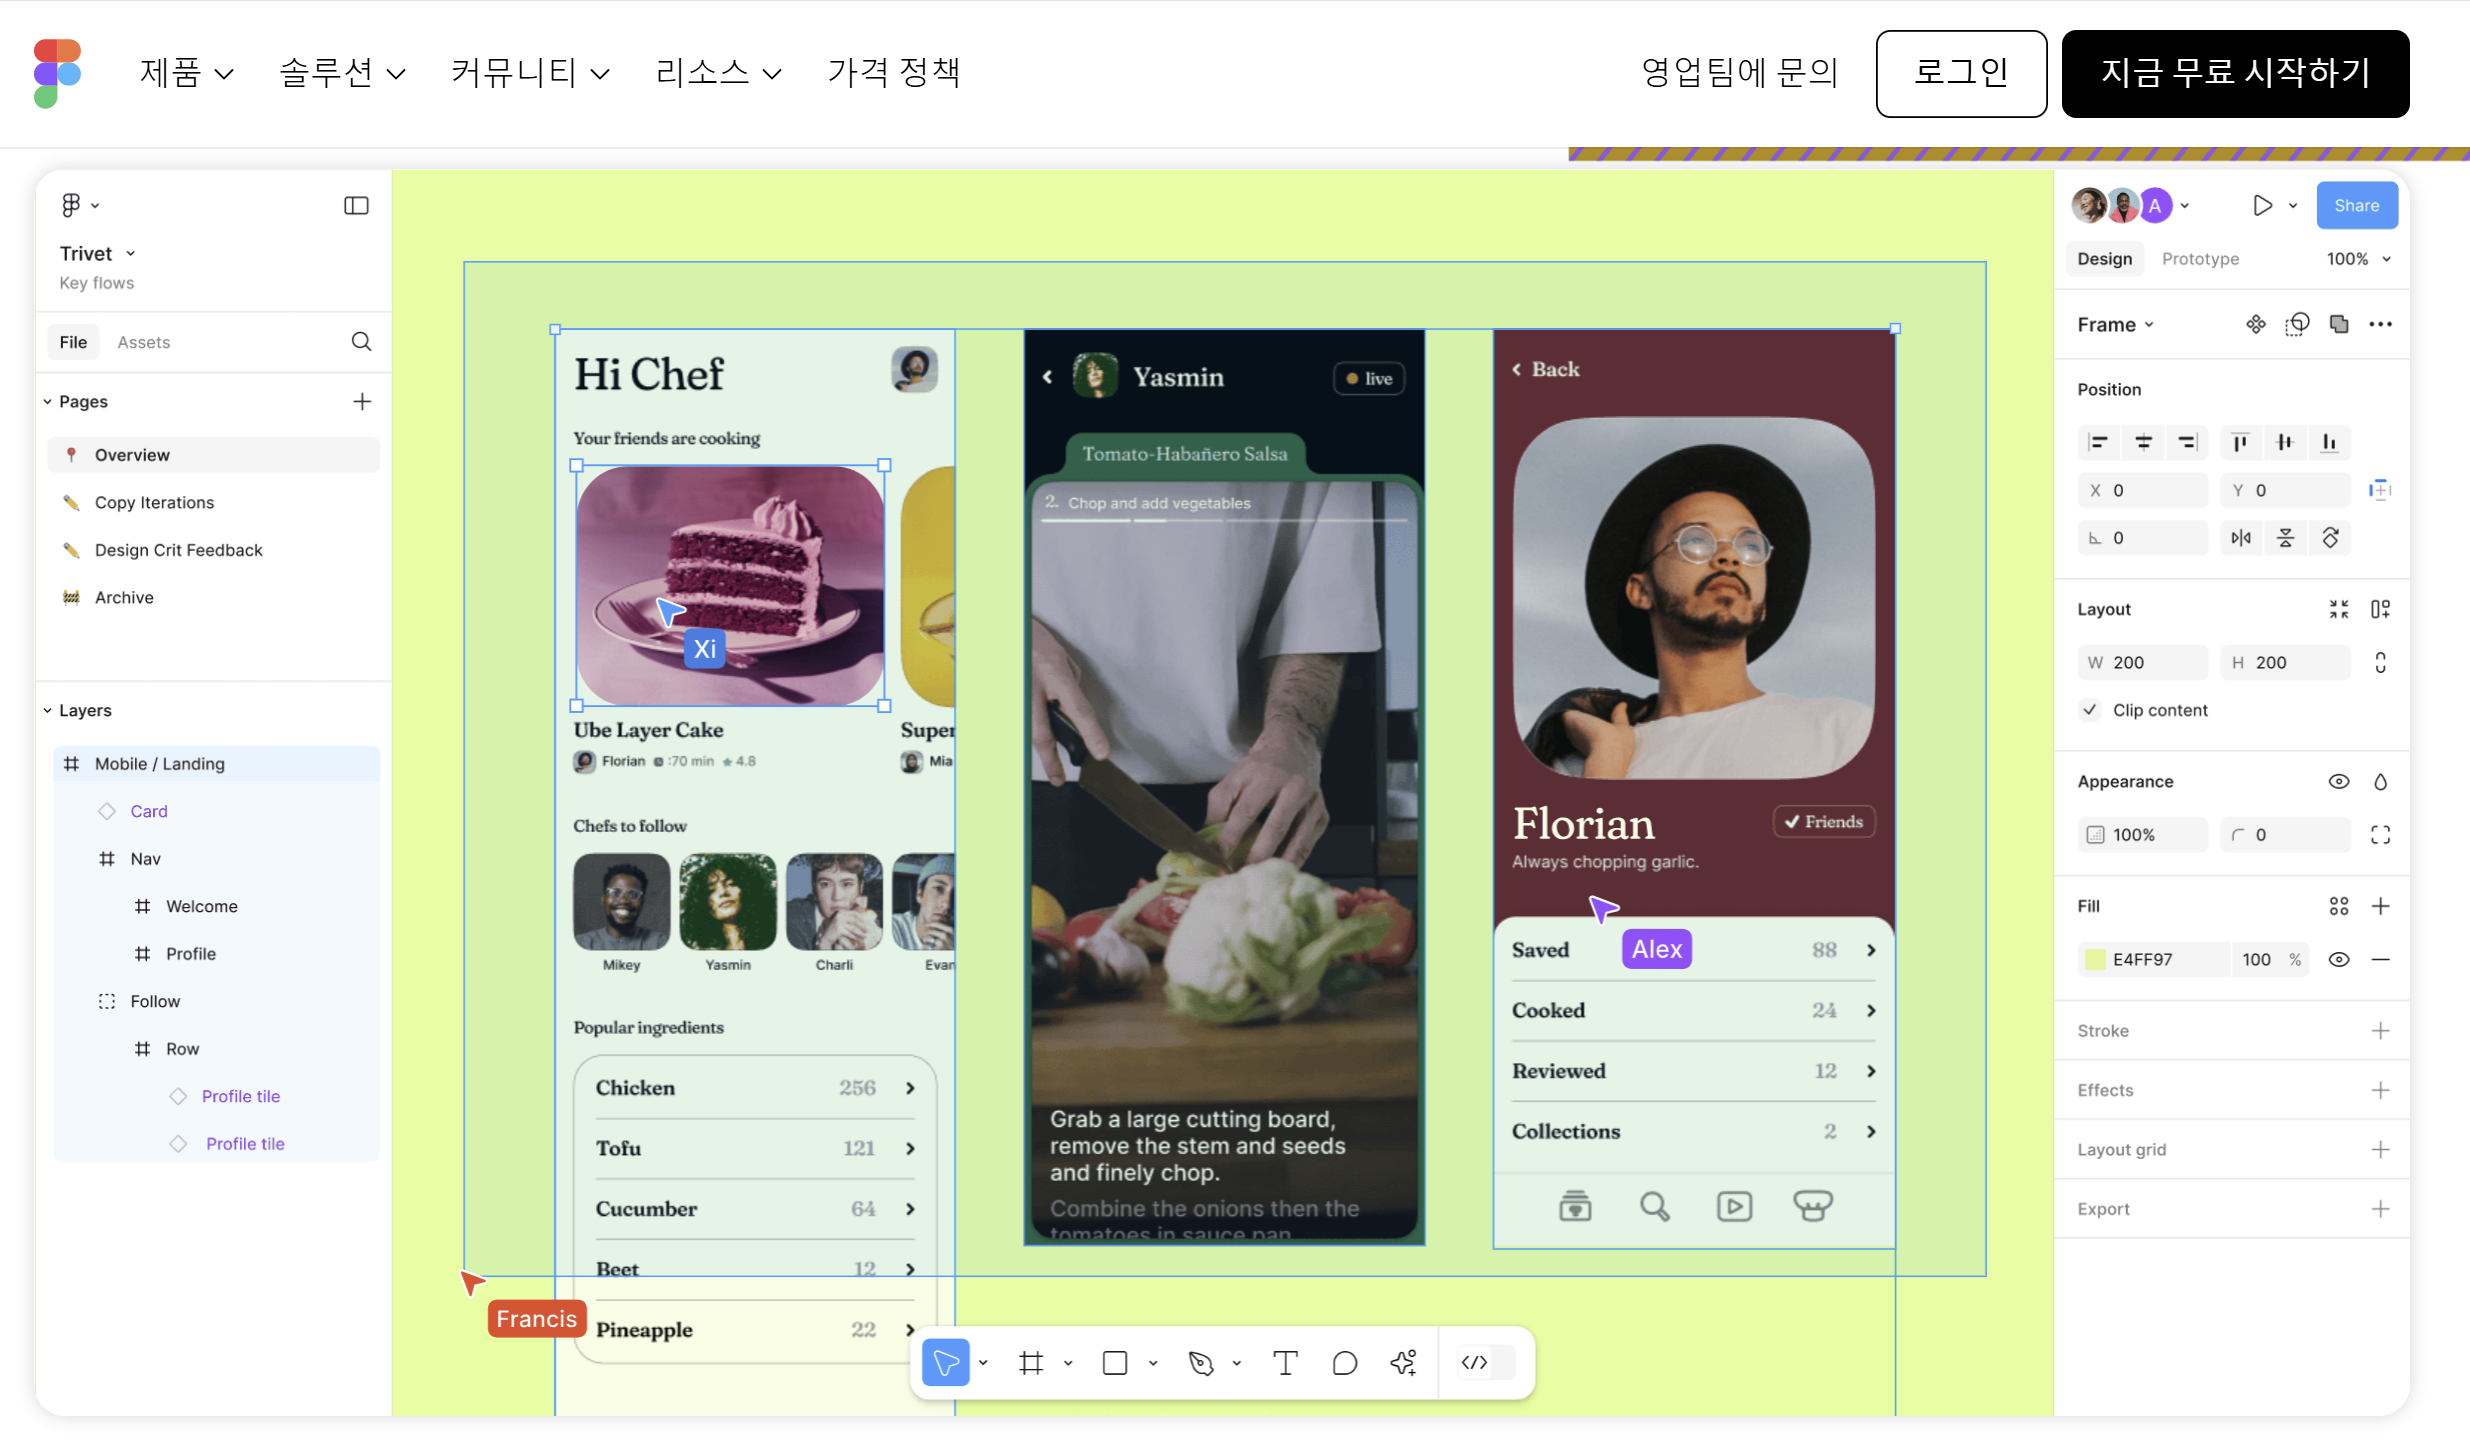The image size is (2470, 1455).
Task: Click the flip vertical icon
Action: (2286, 538)
